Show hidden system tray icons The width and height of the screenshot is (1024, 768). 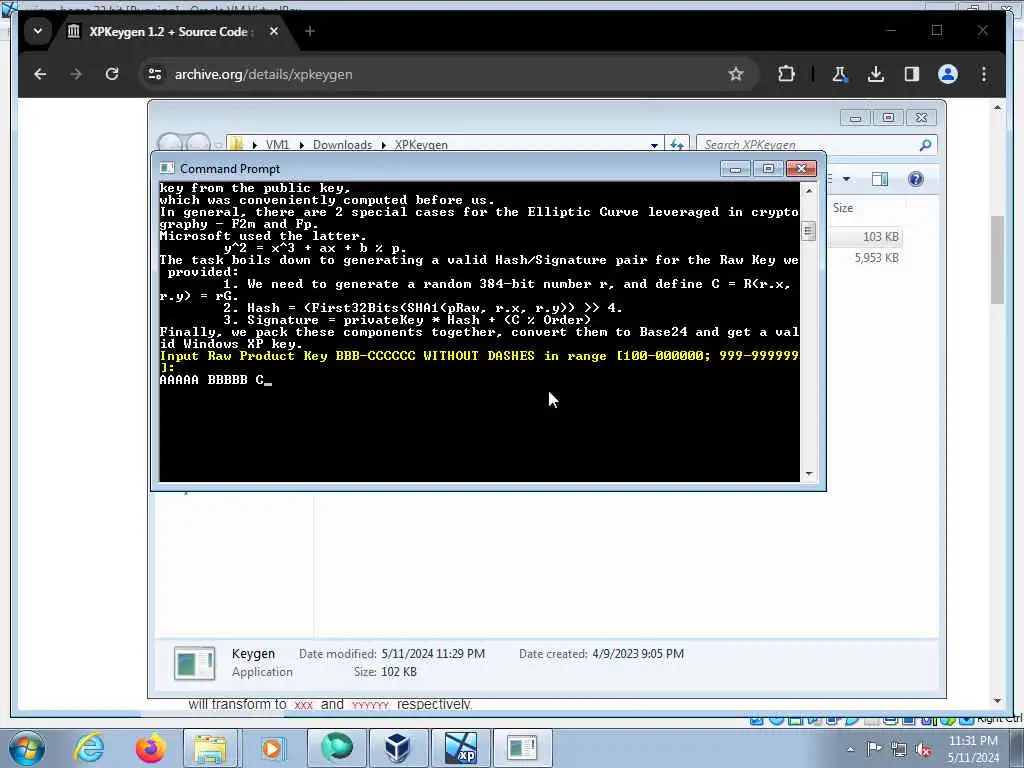[850, 750]
